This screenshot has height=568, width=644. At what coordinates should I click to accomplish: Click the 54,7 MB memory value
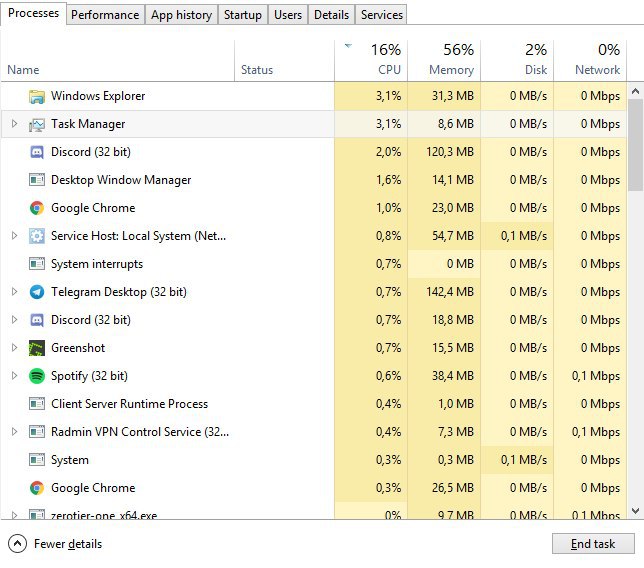click(x=453, y=236)
